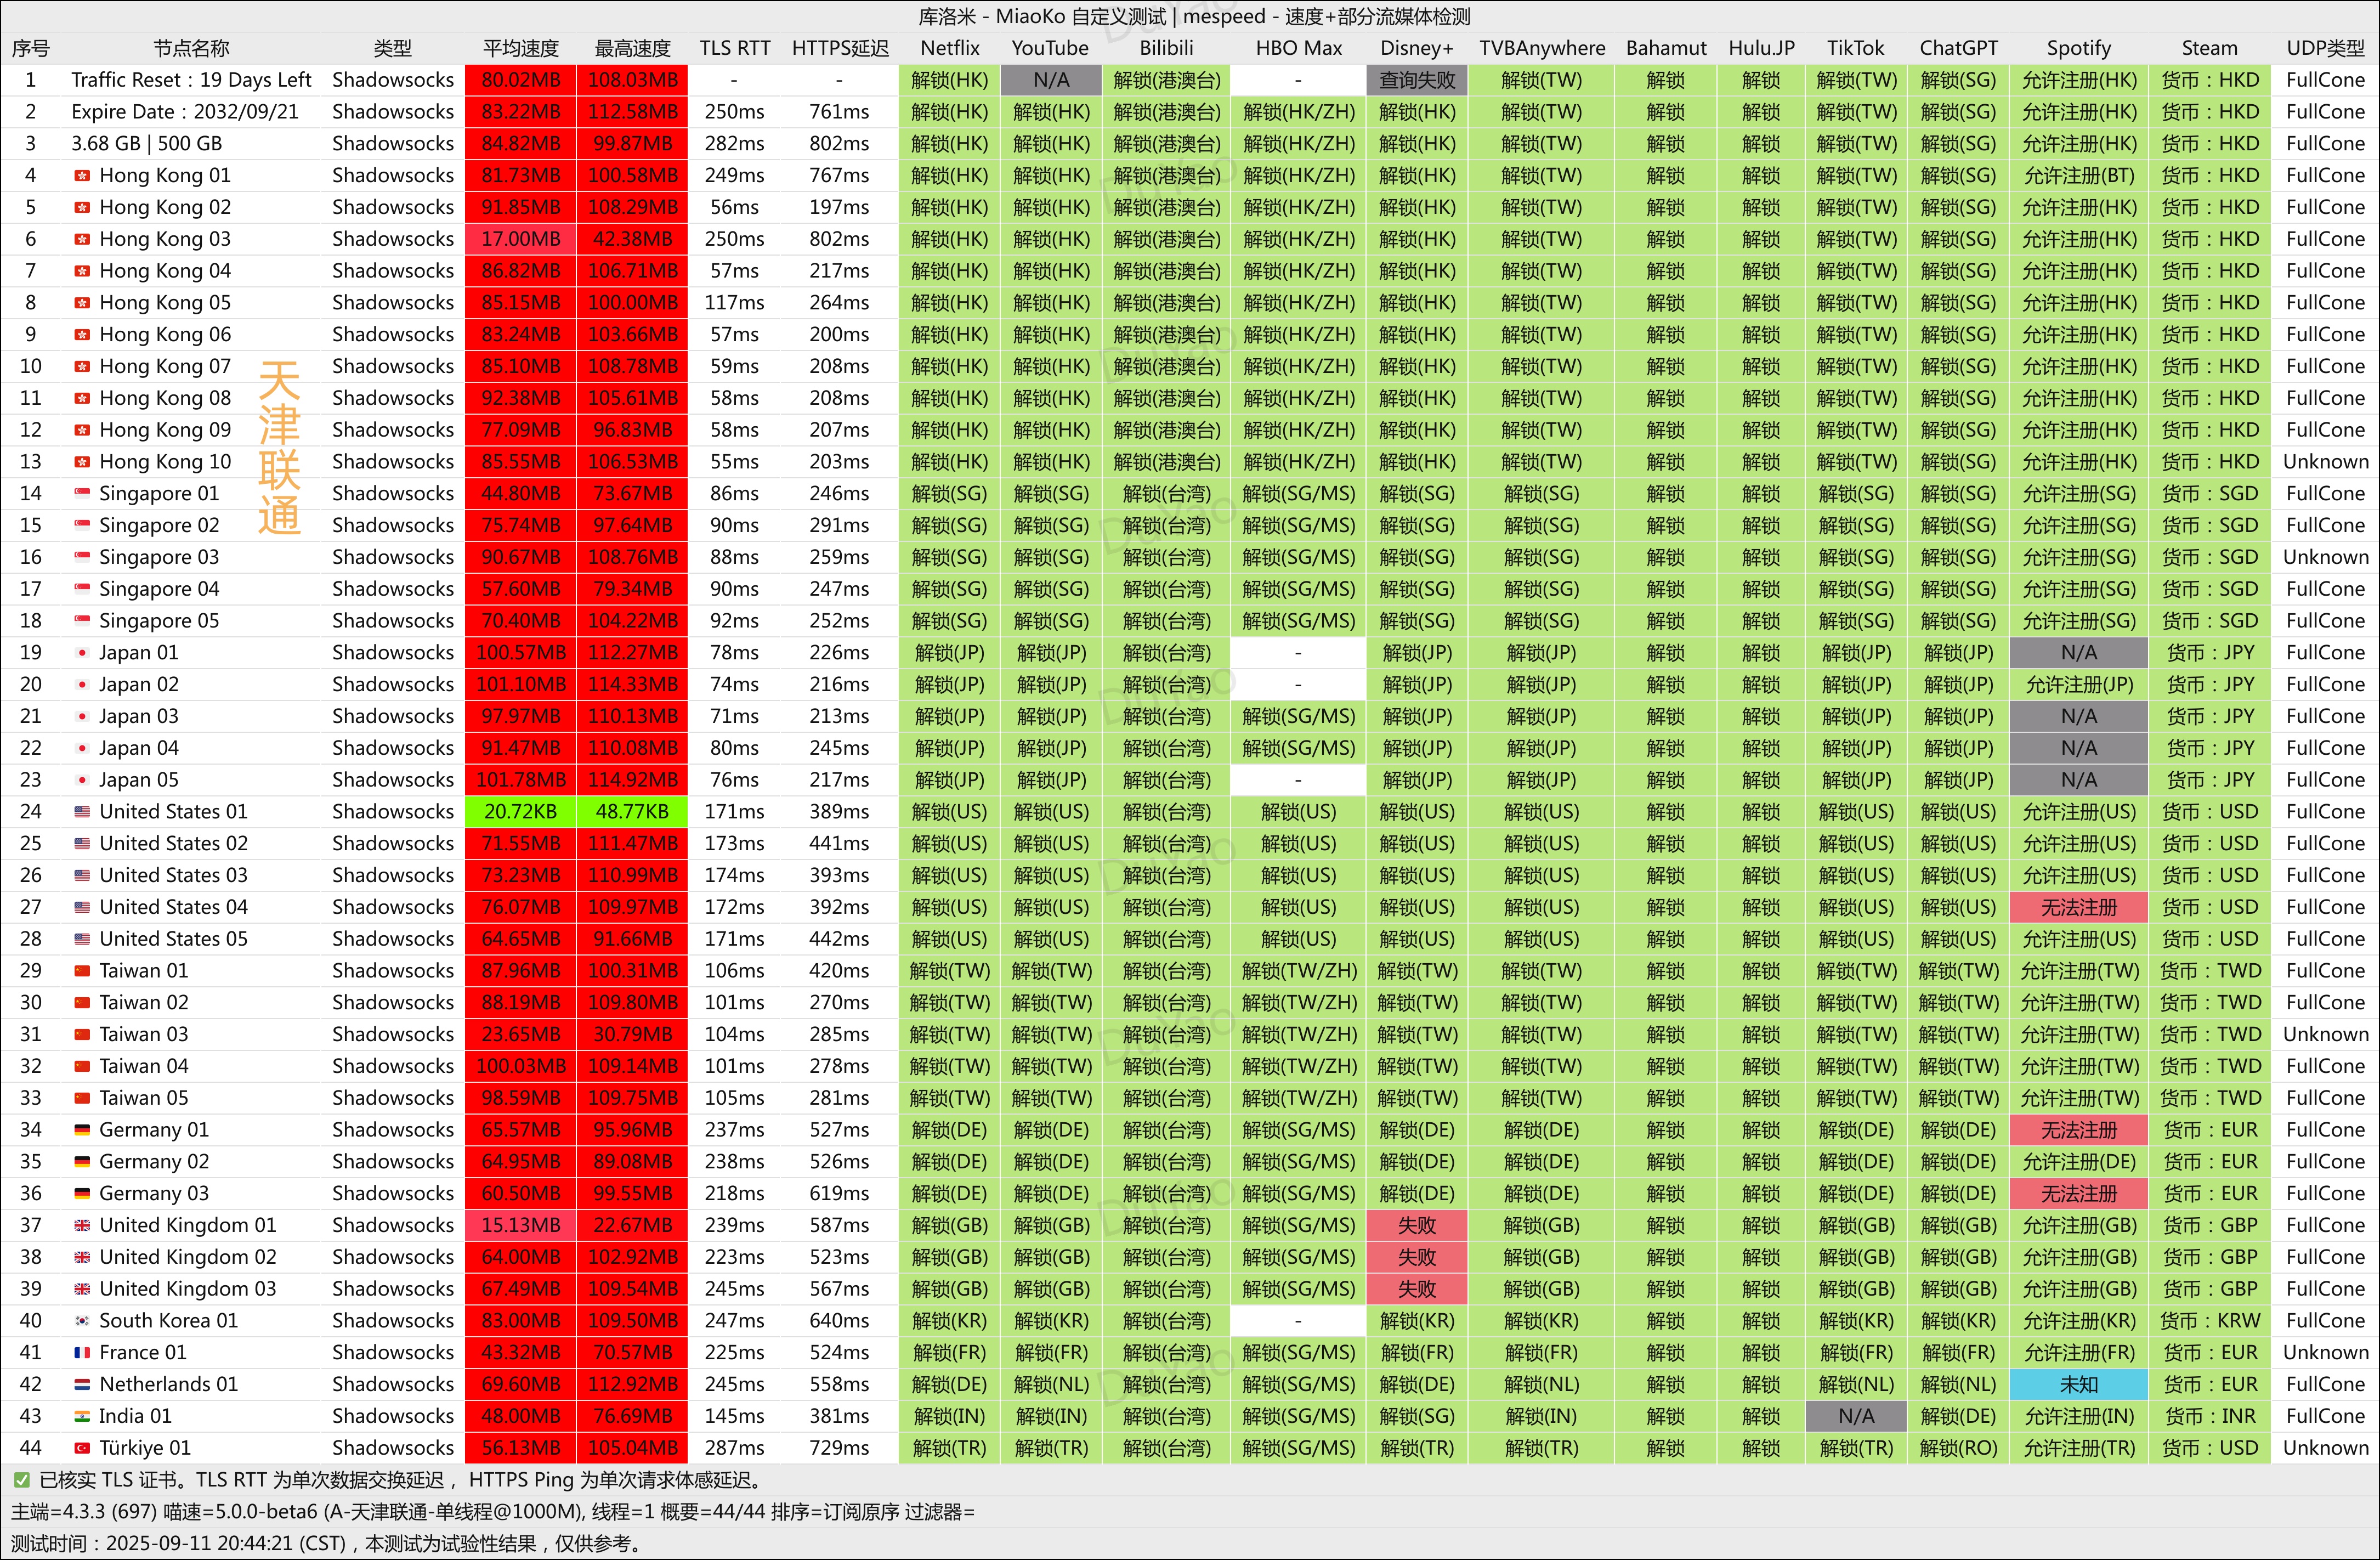The image size is (2380, 1560).
Task: Click the 序号 column header
Action: 31,48
